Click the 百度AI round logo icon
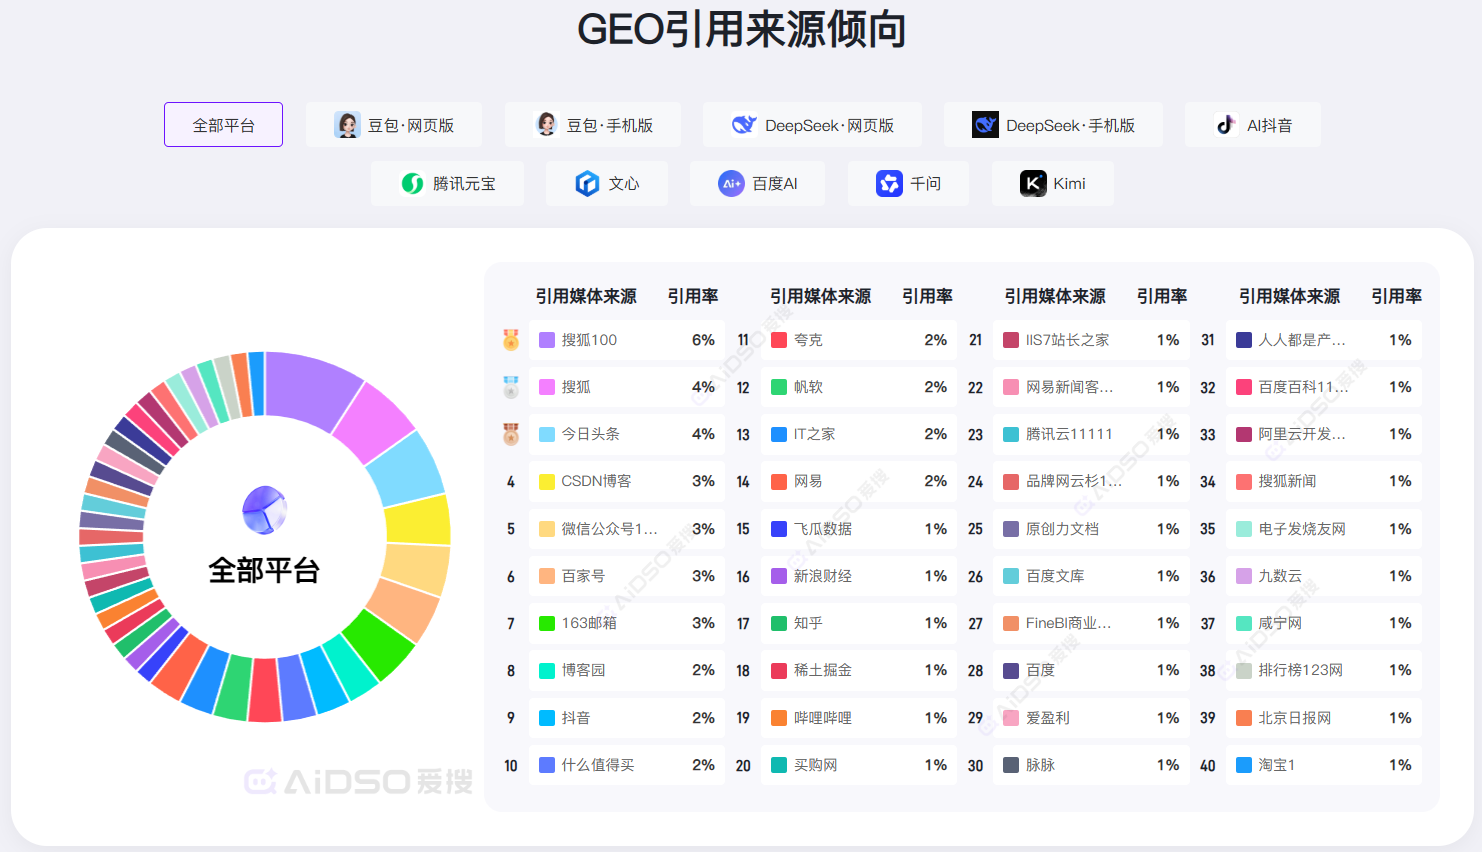The width and height of the screenshot is (1482, 852). pos(731,184)
